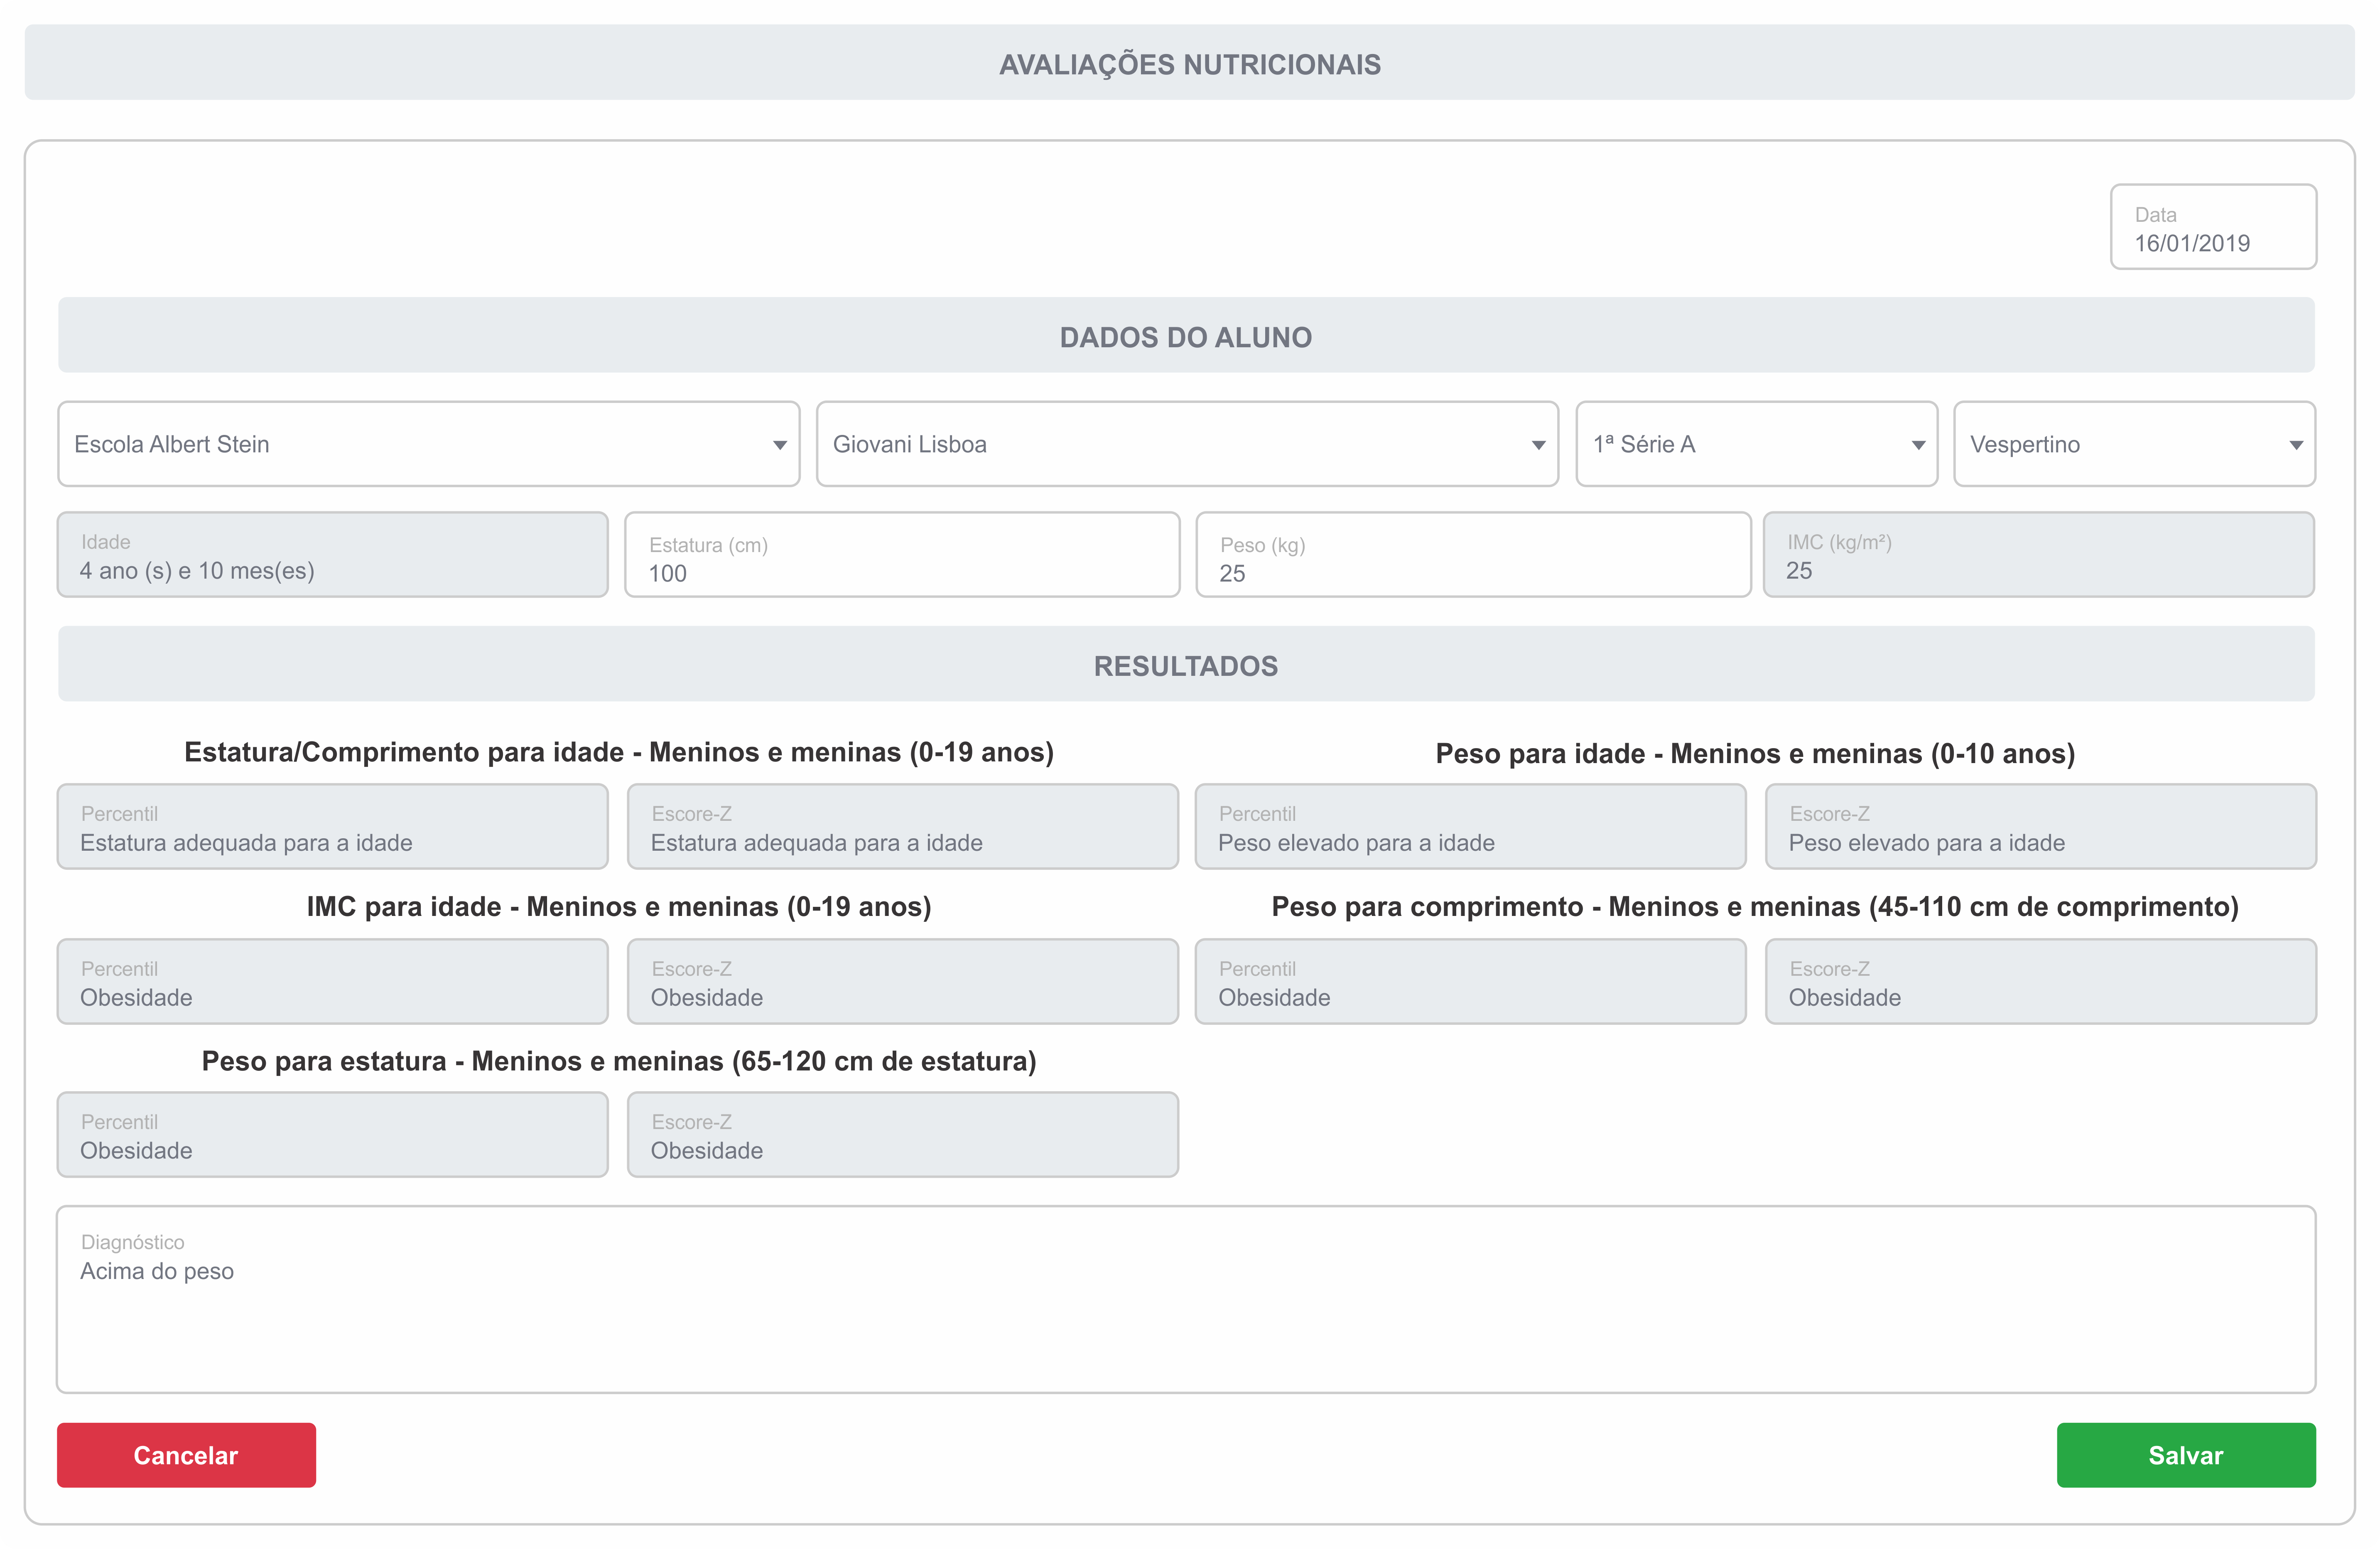The width and height of the screenshot is (2380, 1549).
Task: Expand the 1ª Série A class dropdown
Action: pyautogui.click(x=1756, y=444)
